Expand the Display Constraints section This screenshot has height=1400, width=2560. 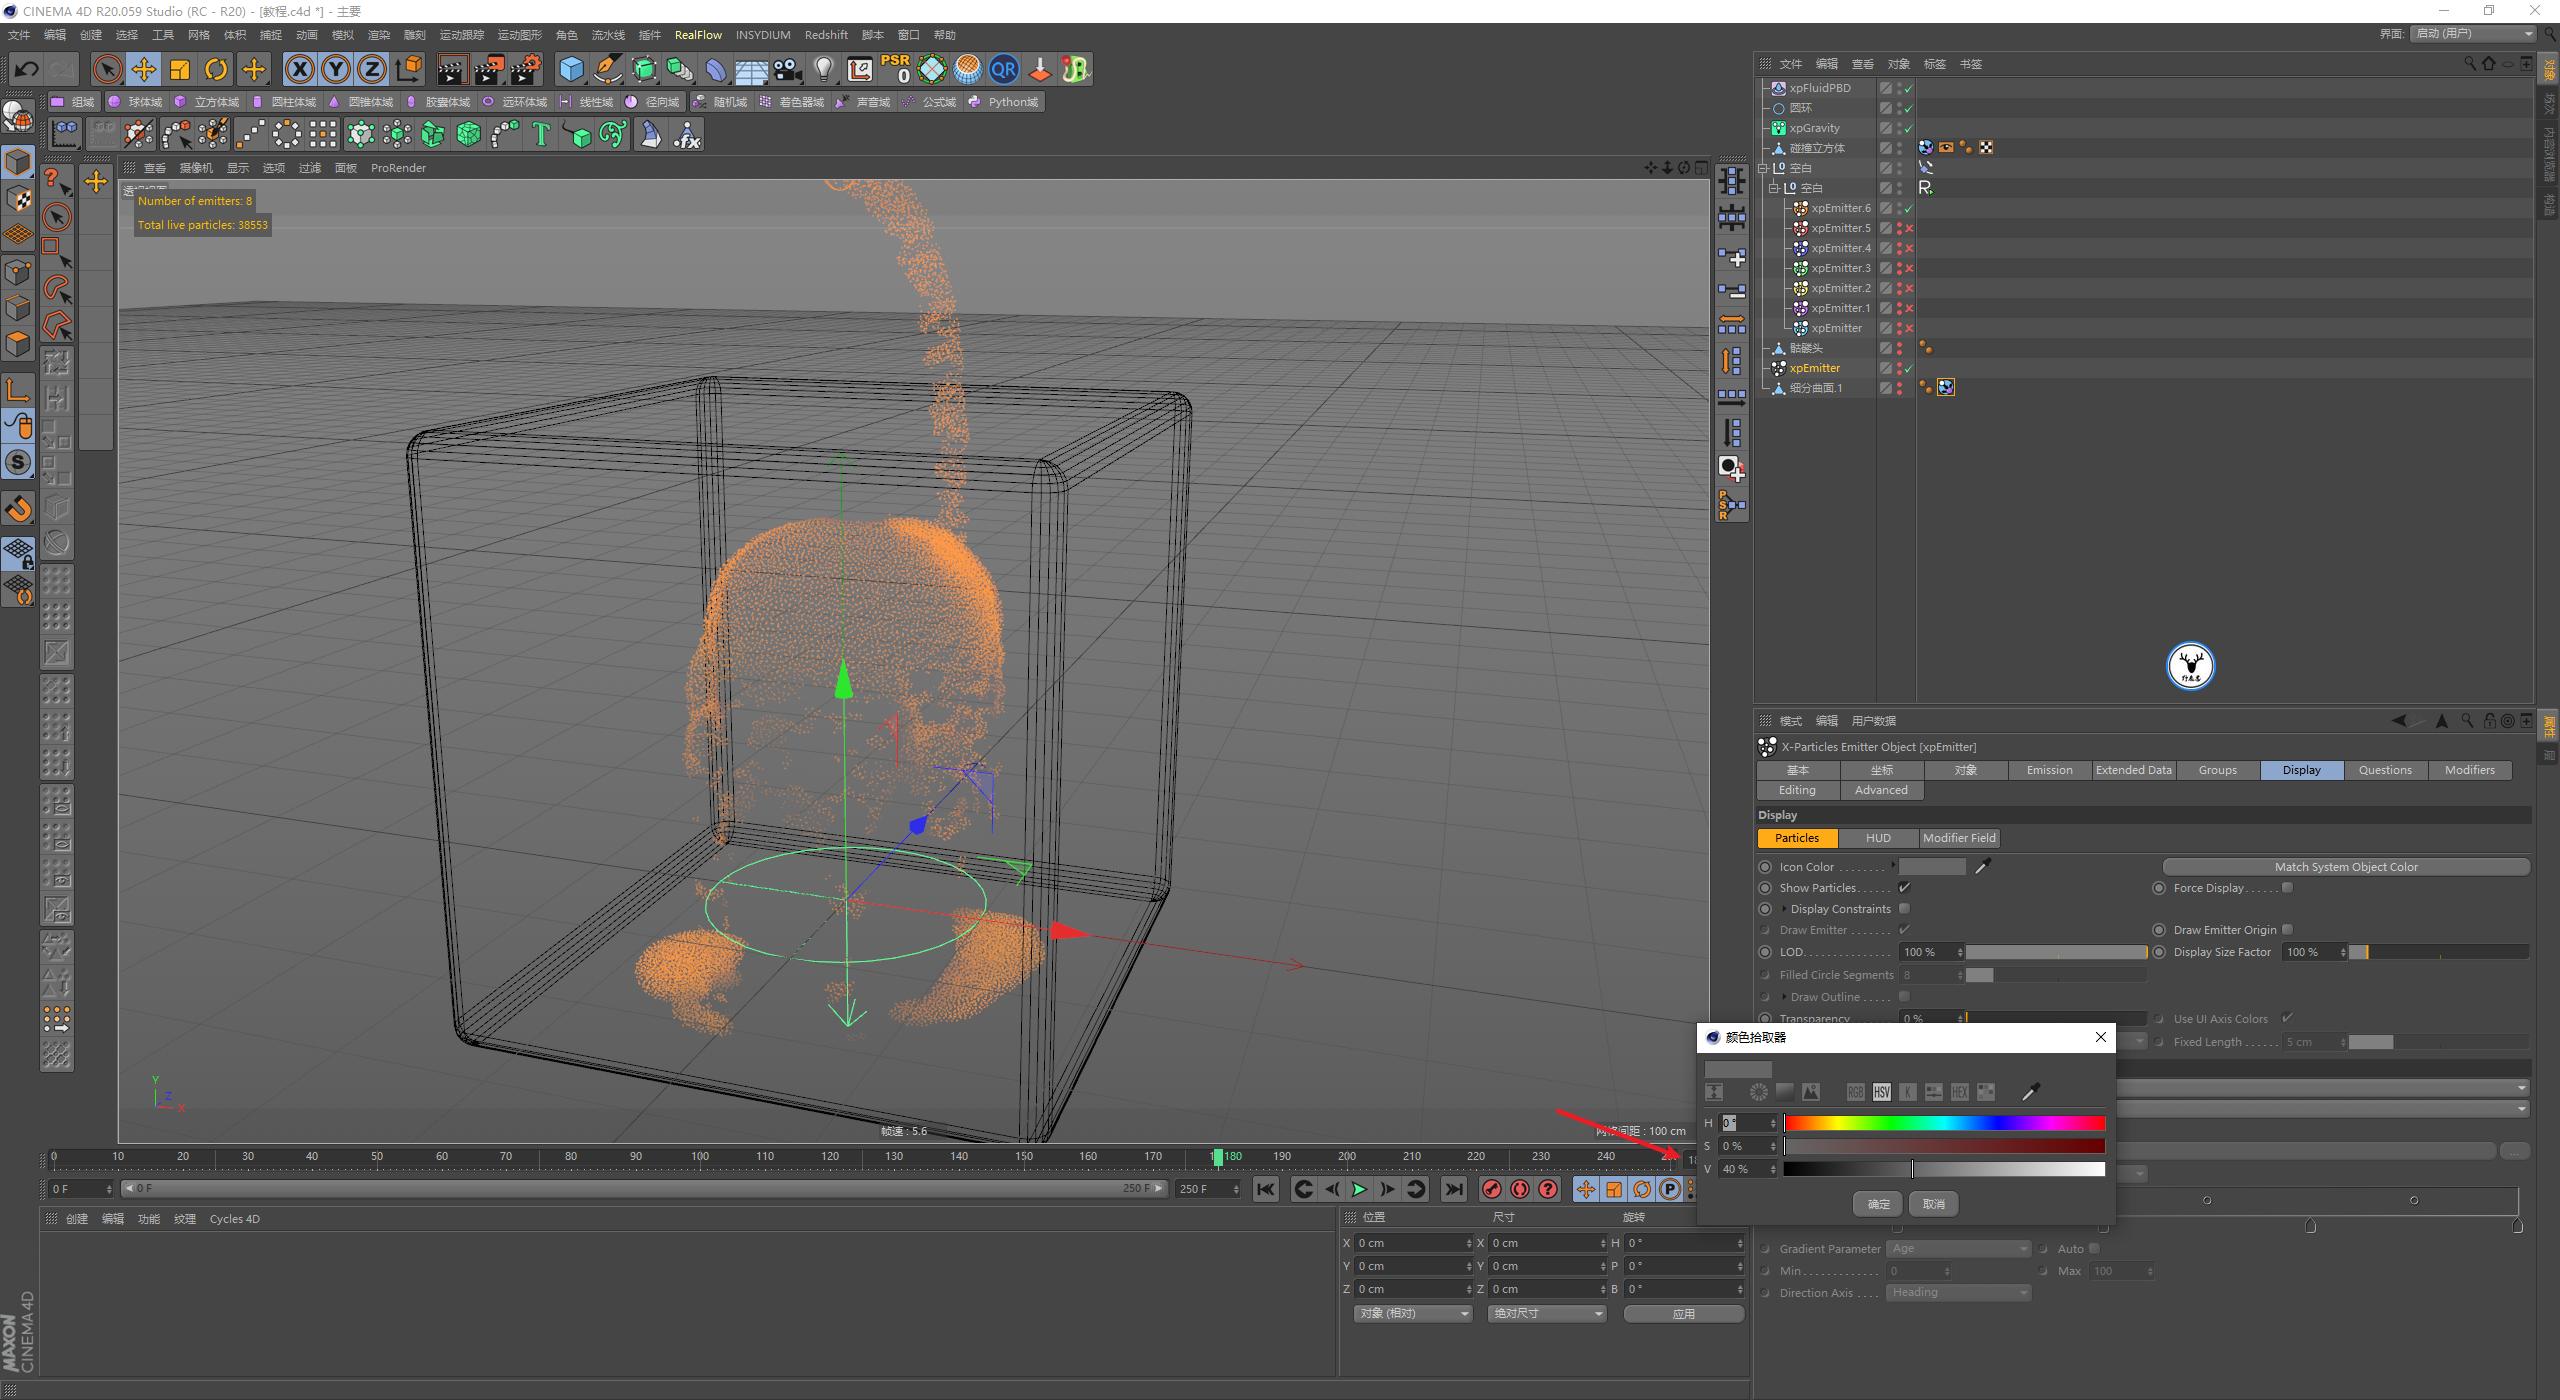(x=1784, y=908)
